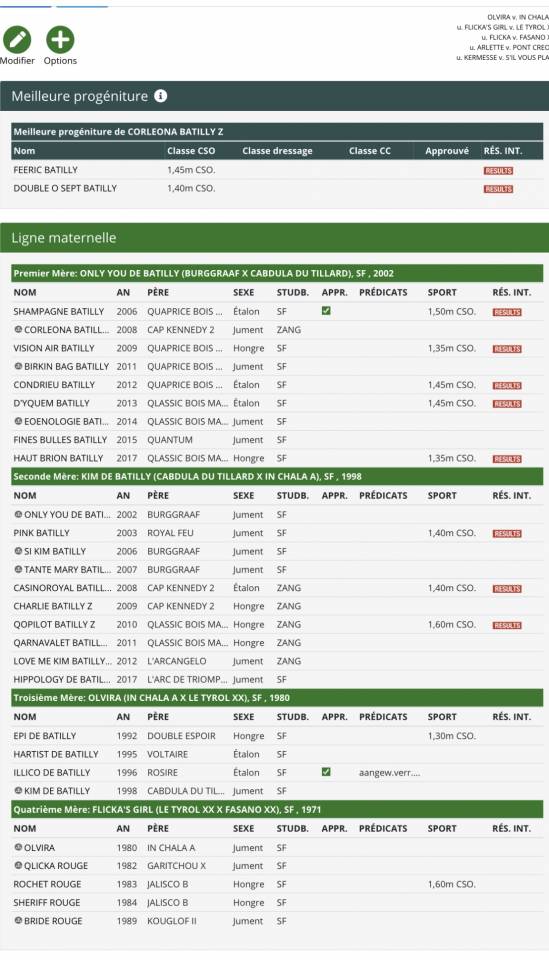Screen dimensions: 549x960
Task: Open RESULTS badge in PINK BATILLY row
Action: click(x=507, y=533)
